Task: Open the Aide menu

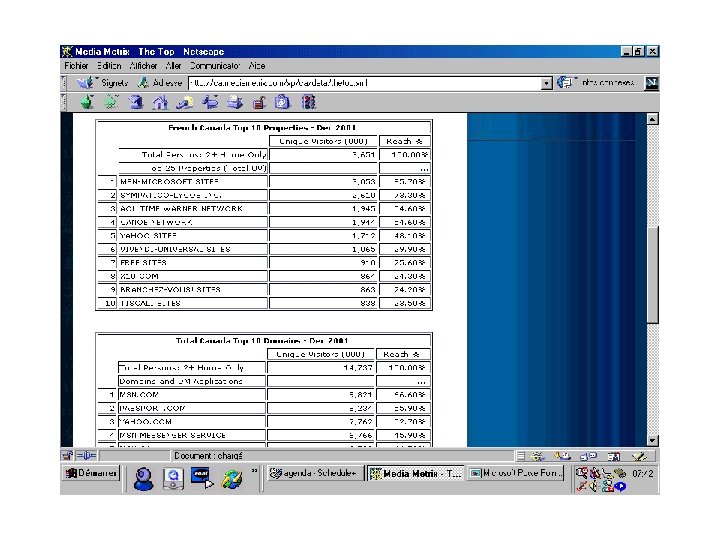Action: pos(257,66)
